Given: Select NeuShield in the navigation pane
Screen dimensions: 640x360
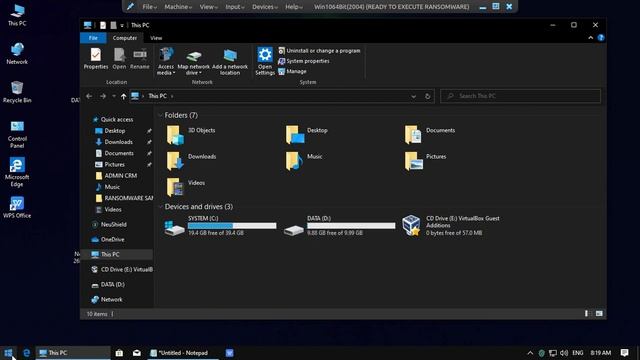Looking at the screenshot, I should pos(113,224).
